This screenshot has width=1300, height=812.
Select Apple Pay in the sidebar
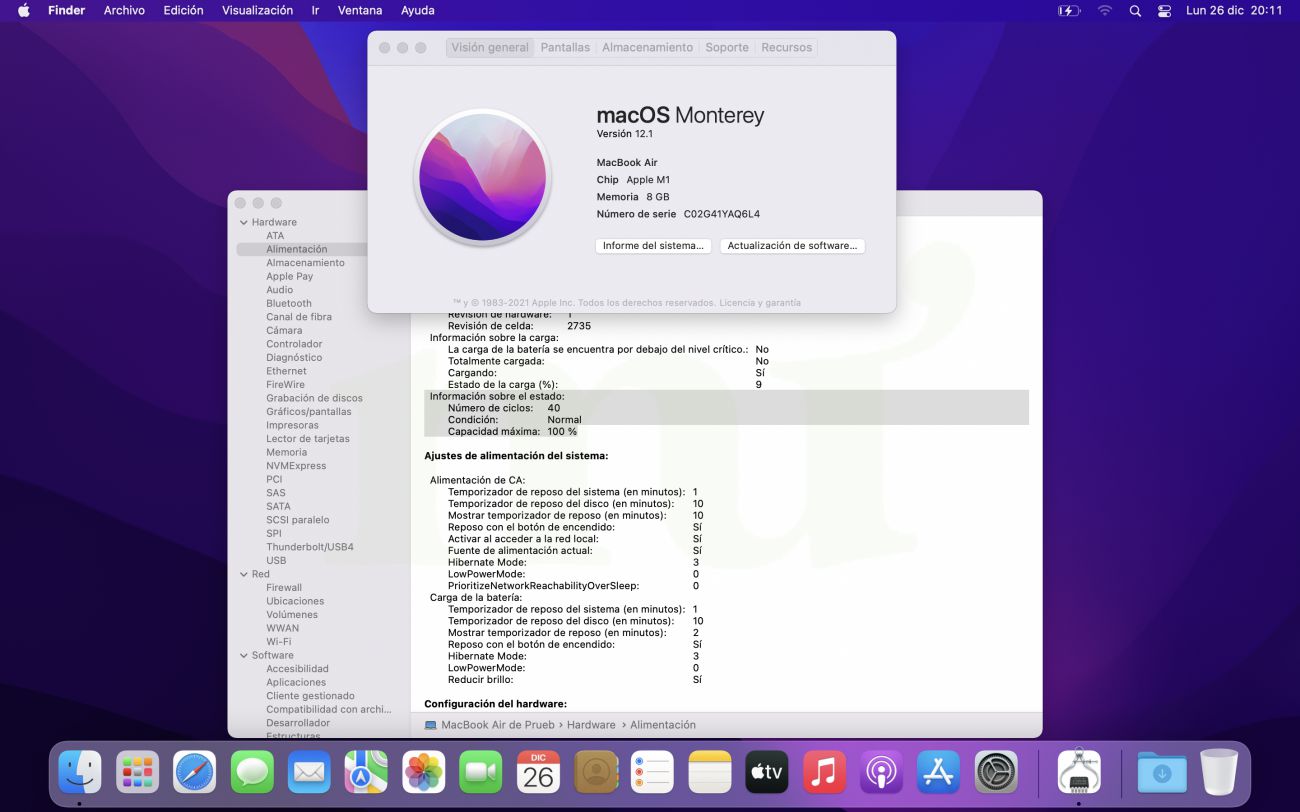[x=289, y=276]
